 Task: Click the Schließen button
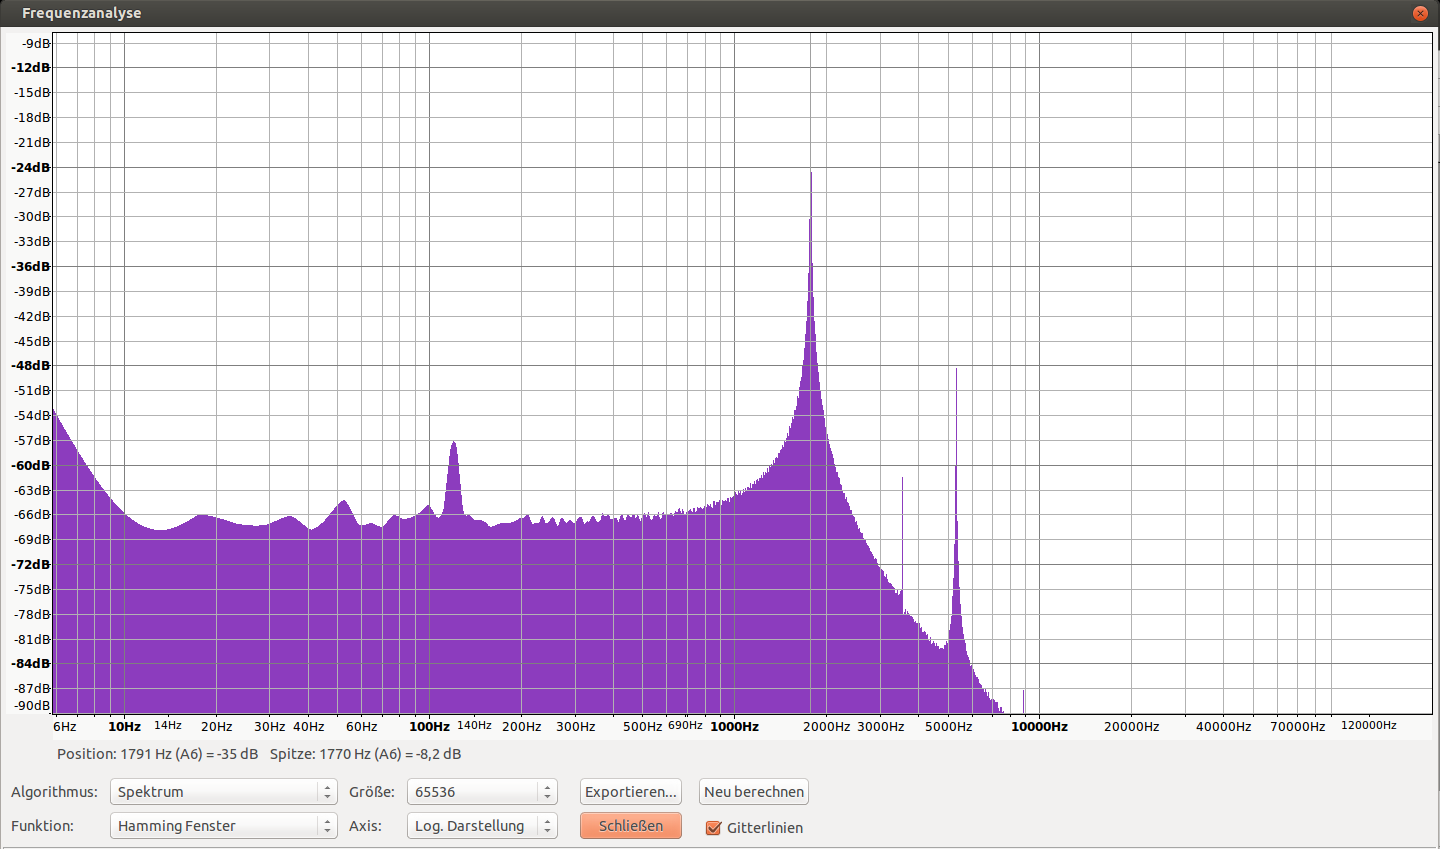631,826
